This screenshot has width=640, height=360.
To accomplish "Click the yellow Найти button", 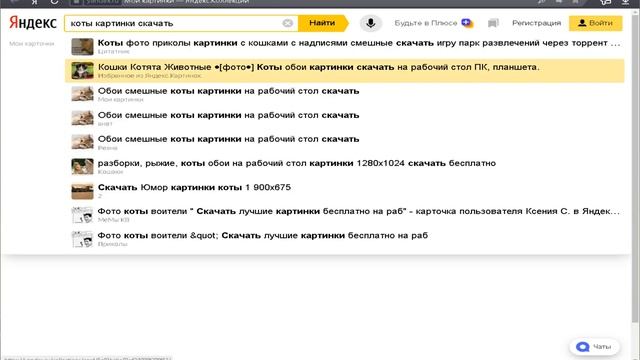I will pos(322,23).
